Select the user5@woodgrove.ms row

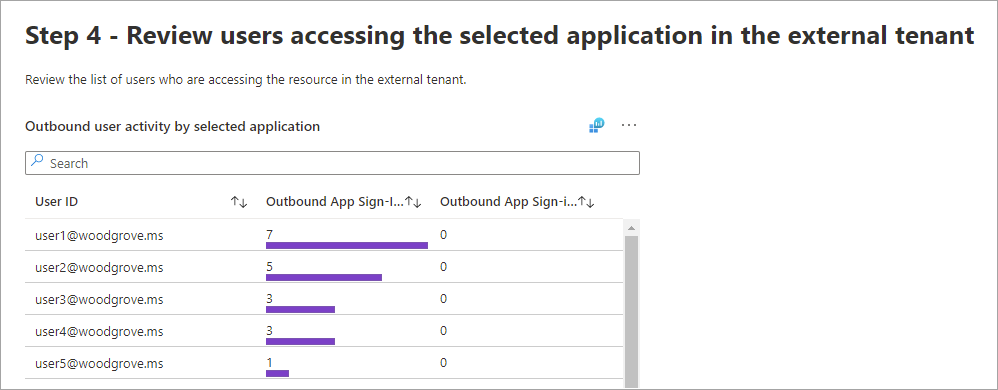(324, 363)
